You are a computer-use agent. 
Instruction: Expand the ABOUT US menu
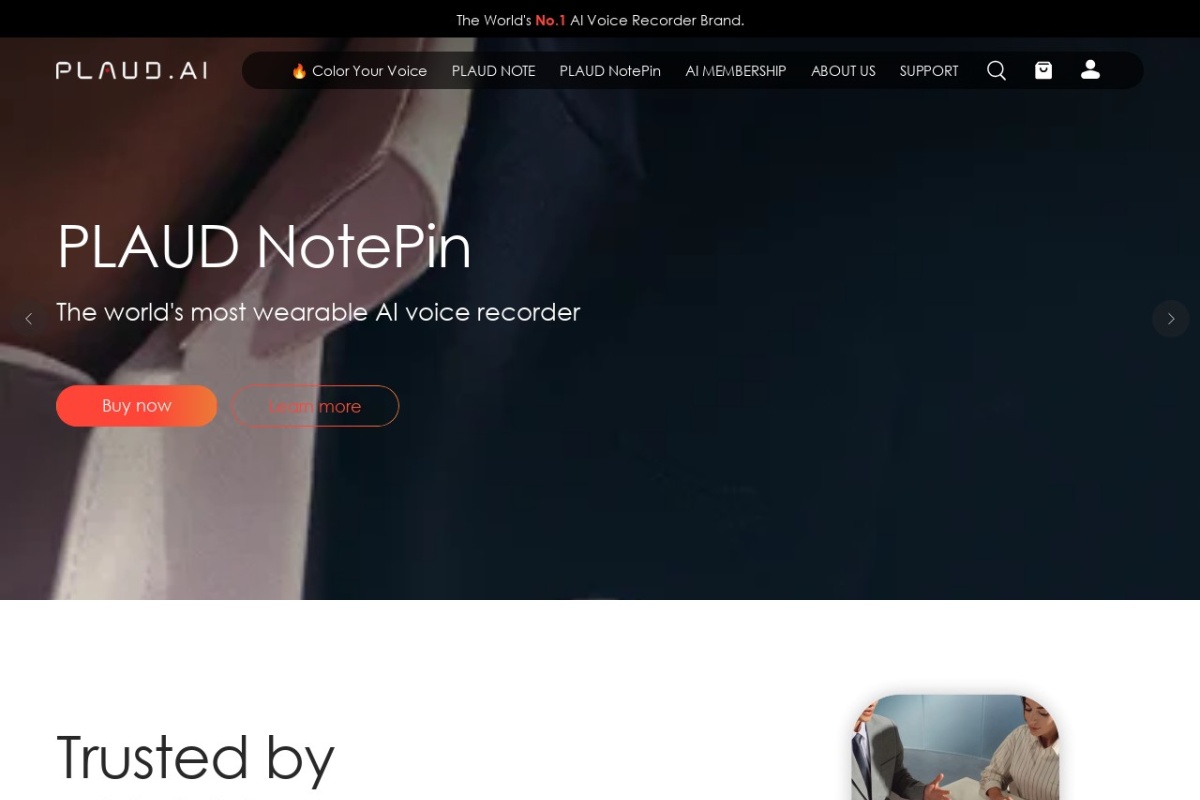pyautogui.click(x=843, y=71)
